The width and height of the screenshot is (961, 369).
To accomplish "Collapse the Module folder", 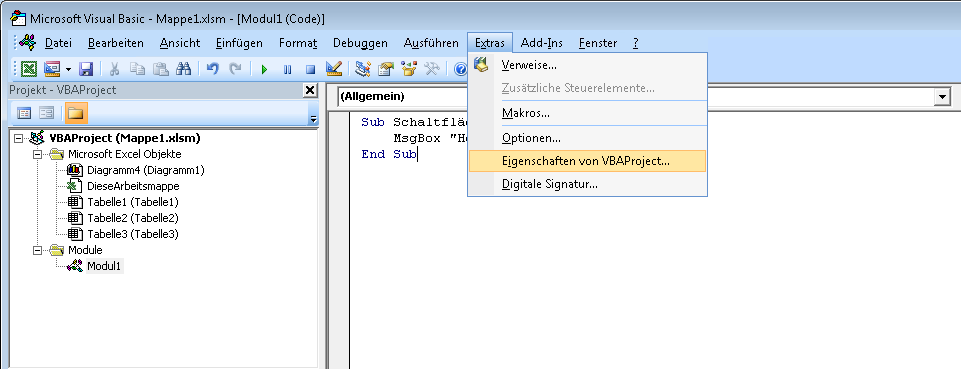I will point(37,250).
